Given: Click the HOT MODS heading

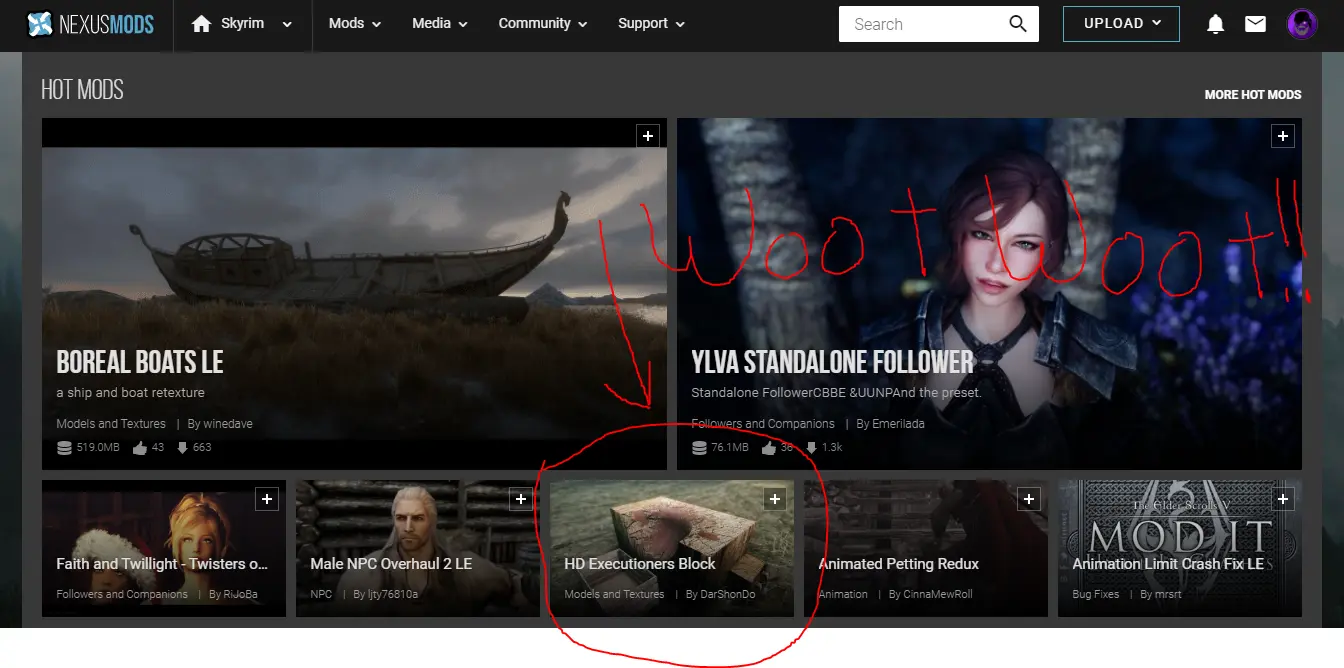Looking at the screenshot, I should click(x=82, y=90).
